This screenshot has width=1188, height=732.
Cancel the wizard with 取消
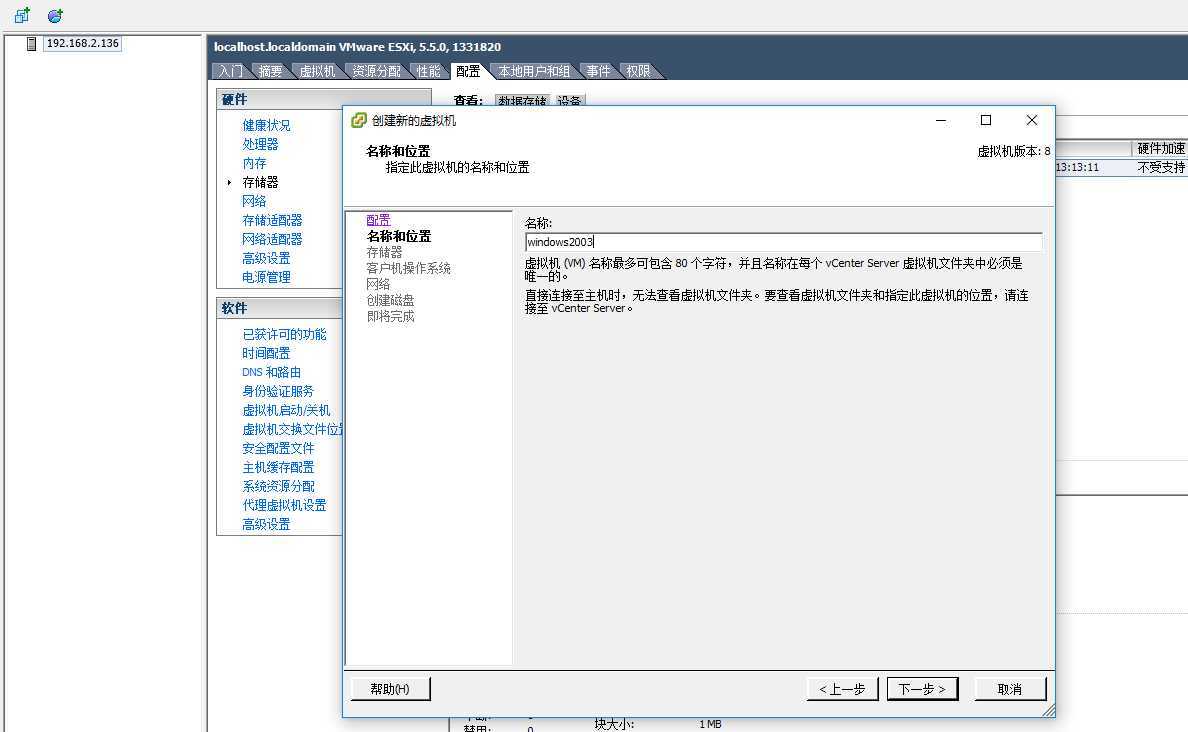pos(1010,689)
